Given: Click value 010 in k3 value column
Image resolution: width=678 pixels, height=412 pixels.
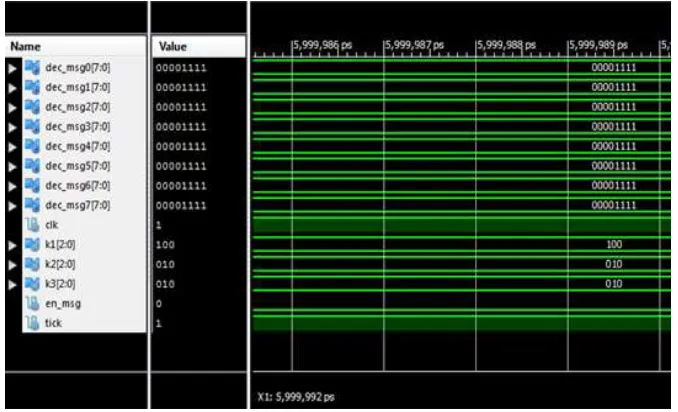Looking at the screenshot, I should pos(165,284).
